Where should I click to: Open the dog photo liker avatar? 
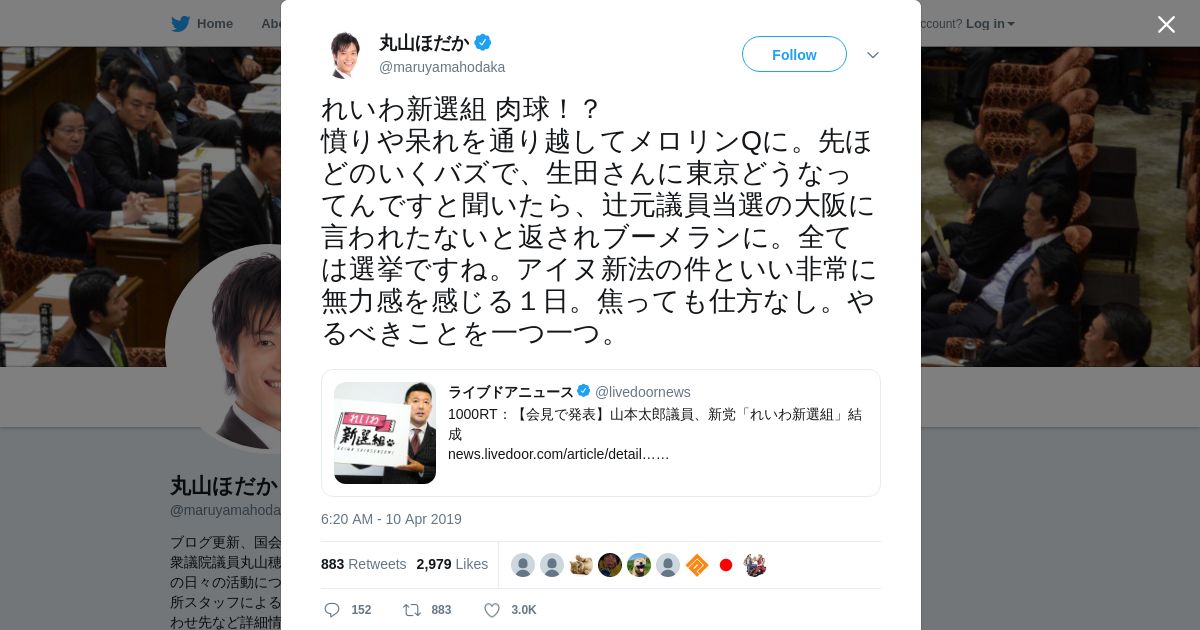(x=639, y=565)
